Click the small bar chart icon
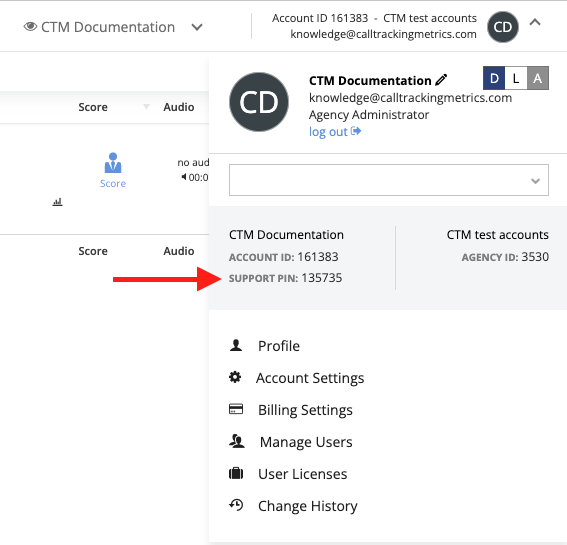 (57, 202)
